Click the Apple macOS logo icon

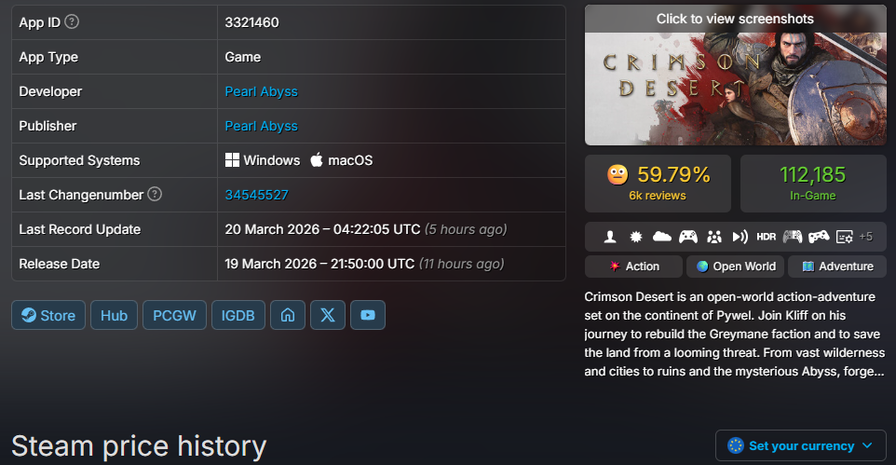(x=316, y=160)
